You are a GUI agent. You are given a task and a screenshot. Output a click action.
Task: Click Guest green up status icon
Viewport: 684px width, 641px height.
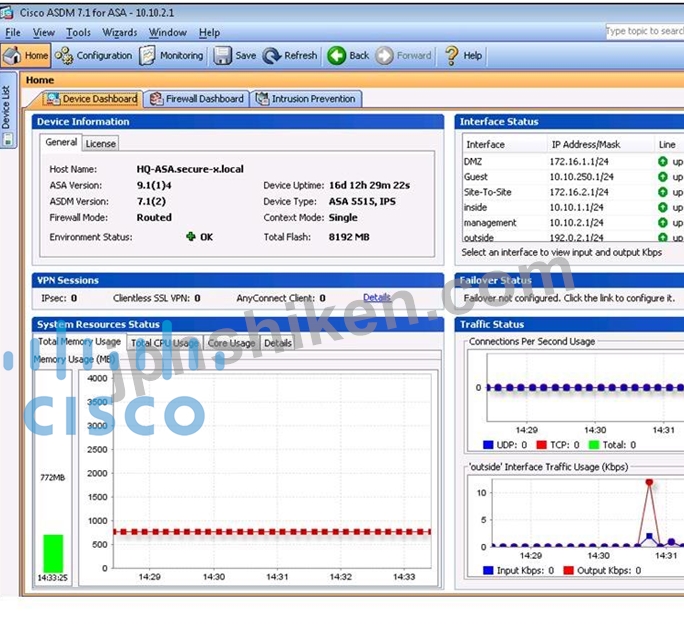click(x=663, y=177)
